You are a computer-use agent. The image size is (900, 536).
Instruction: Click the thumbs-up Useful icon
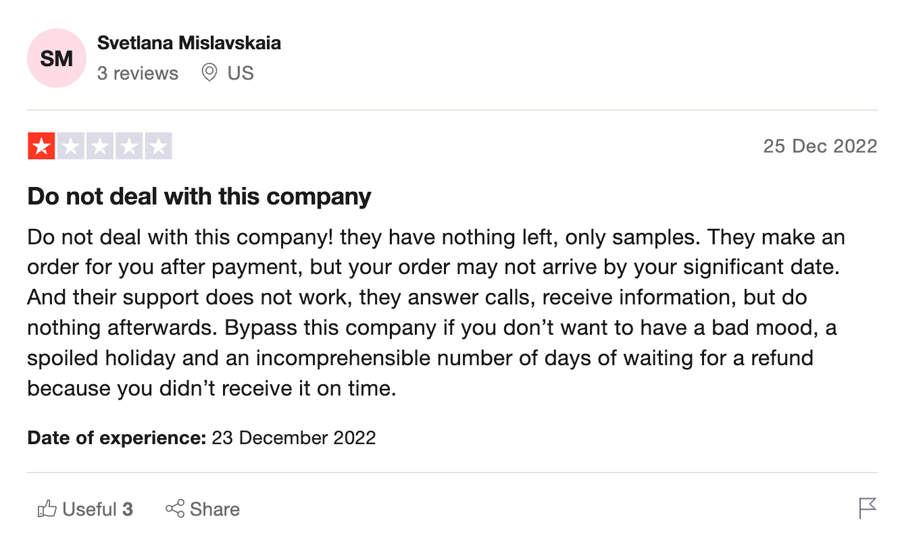[x=47, y=509]
